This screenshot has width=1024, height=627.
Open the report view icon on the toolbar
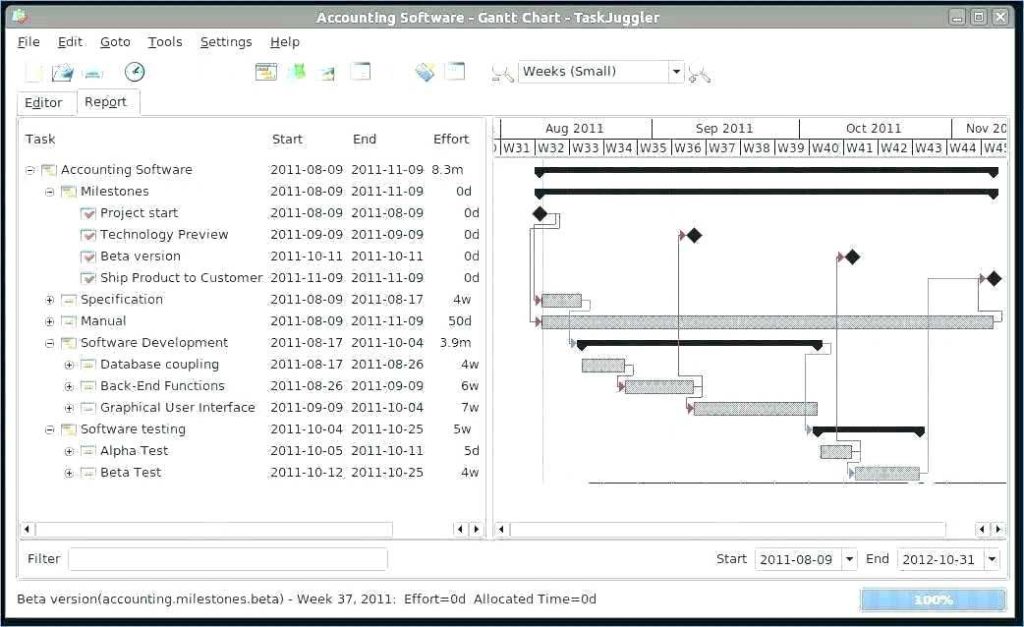point(265,72)
